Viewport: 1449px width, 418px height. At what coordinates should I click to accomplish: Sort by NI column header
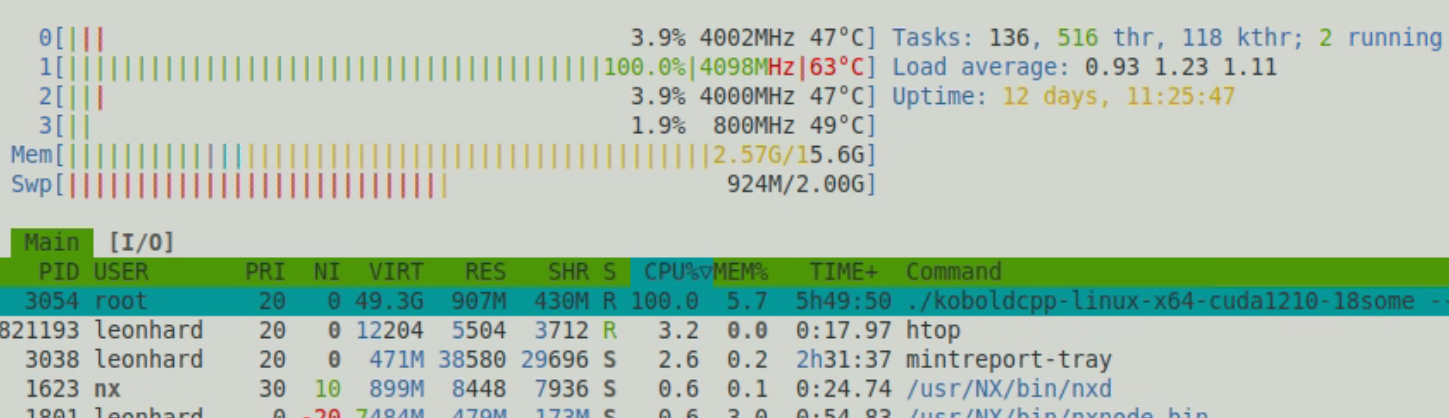tap(327, 272)
